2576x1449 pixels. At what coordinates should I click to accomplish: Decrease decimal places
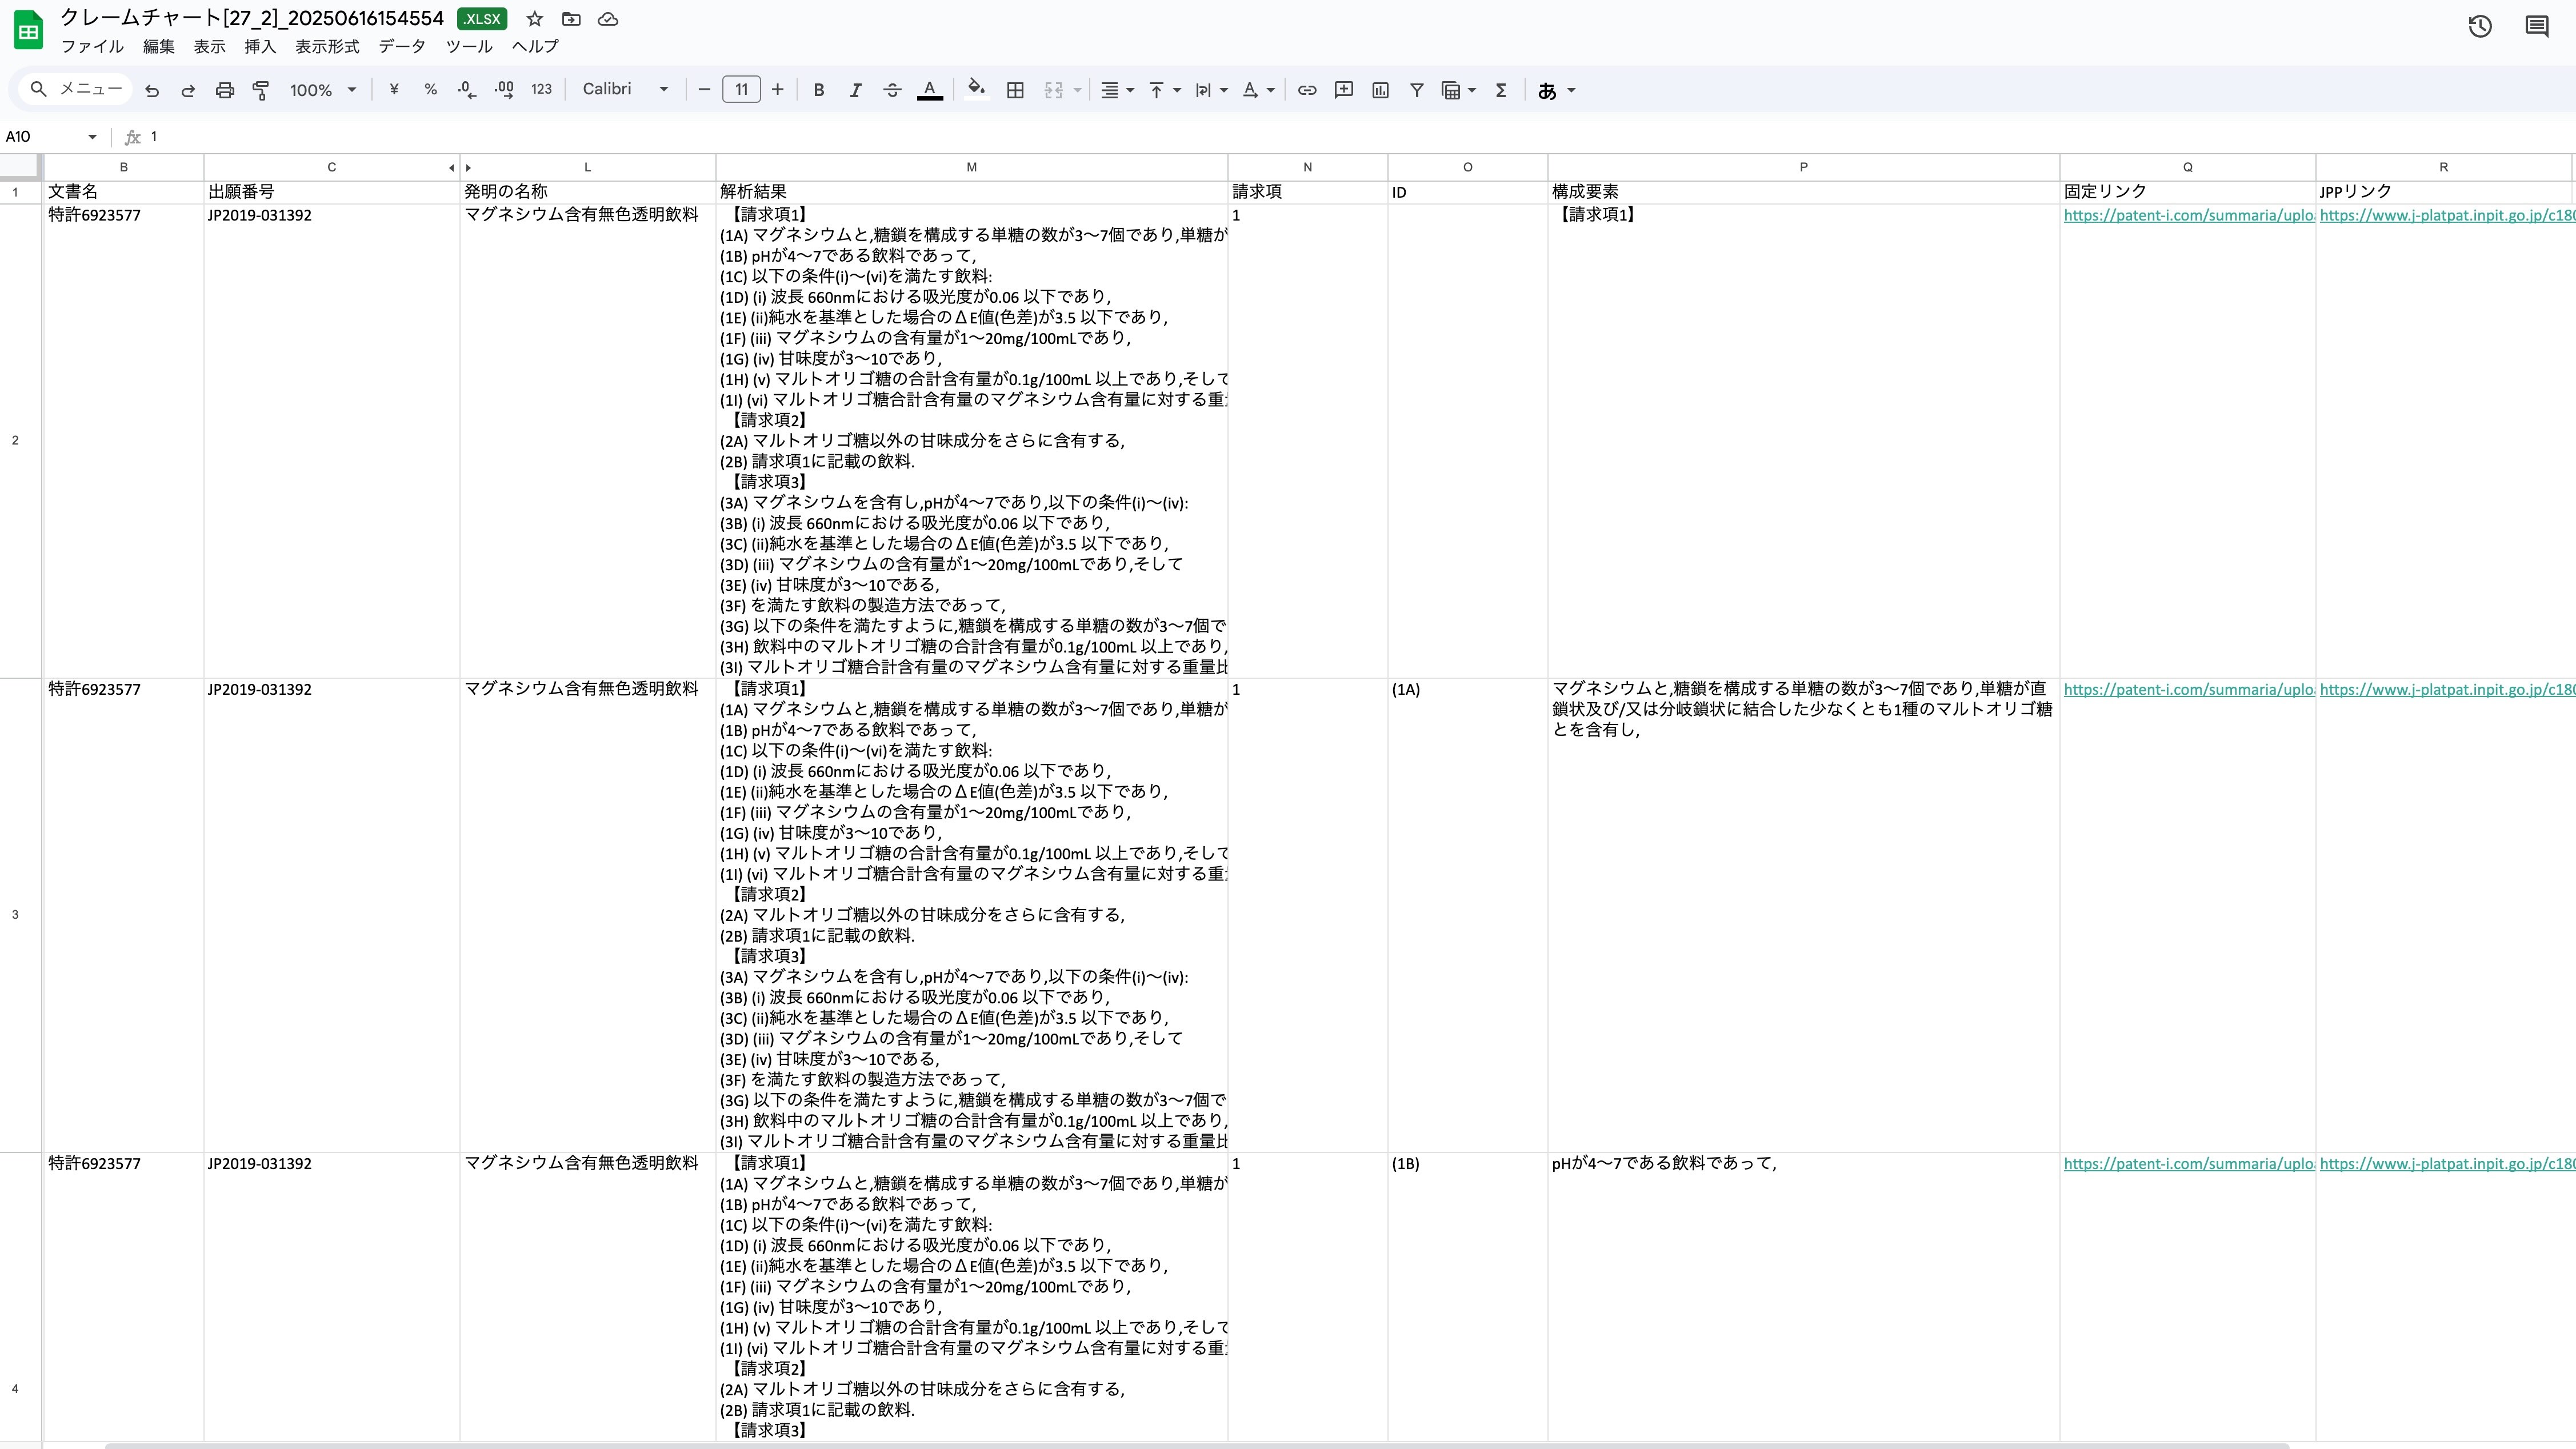tap(467, 90)
